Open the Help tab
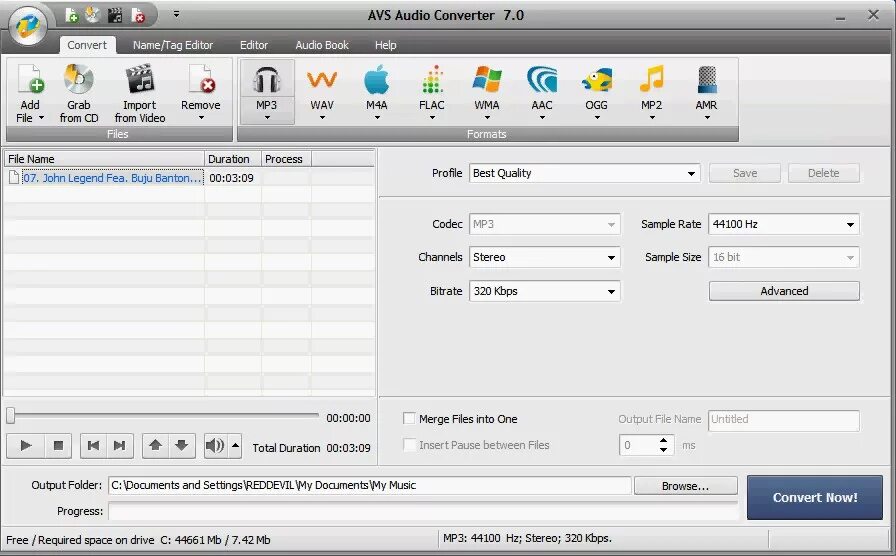This screenshot has width=896, height=556. click(385, 45)
